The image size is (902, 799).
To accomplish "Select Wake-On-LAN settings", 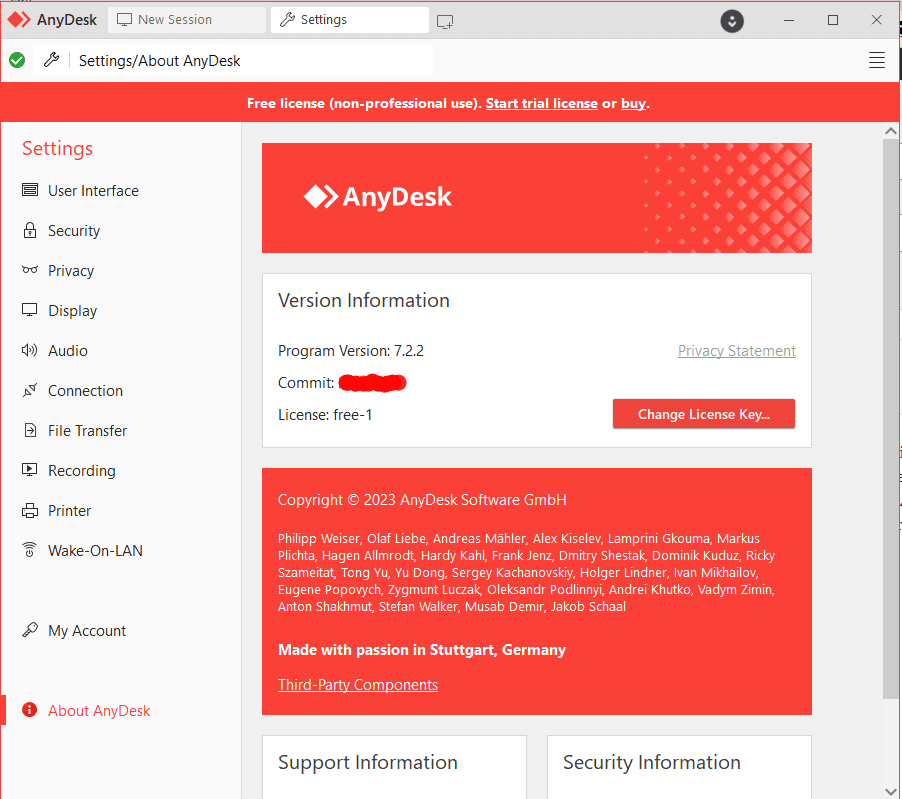I will pos(95,550).
